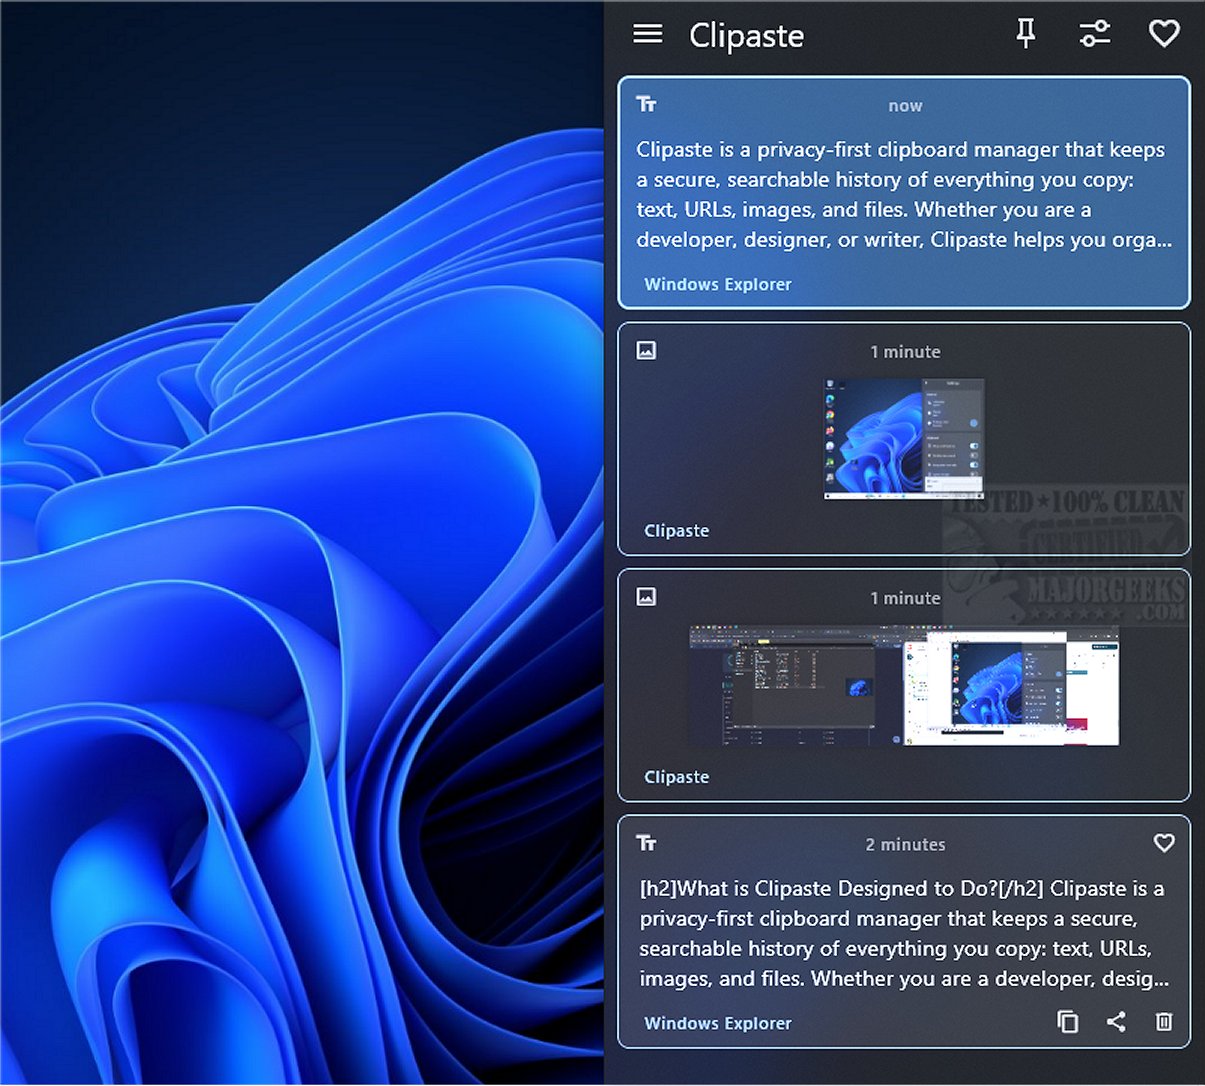Click the '1 minute' timestamp above desktop thumbnail
The width and height of the screenshot is (1205, 1086).
click(905, 351)
